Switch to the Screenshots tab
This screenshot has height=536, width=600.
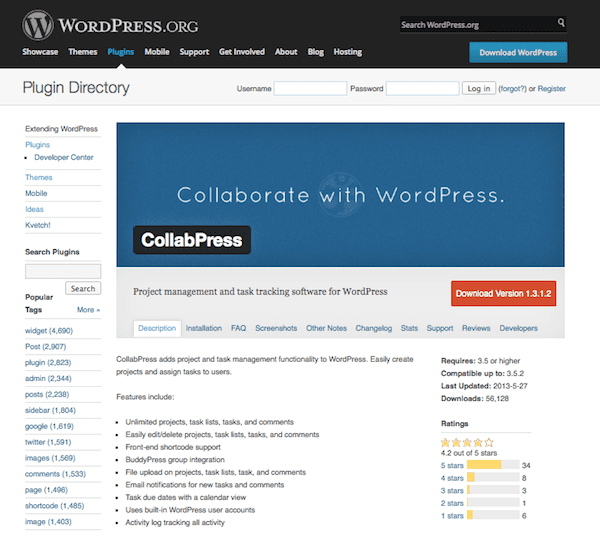[276, 328]
